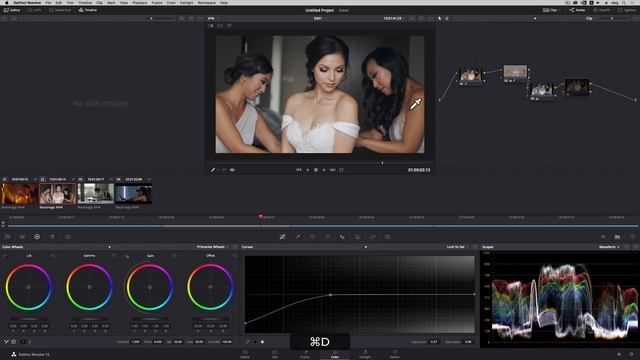Toggle the Gallery panel

[x=12, y=10]
